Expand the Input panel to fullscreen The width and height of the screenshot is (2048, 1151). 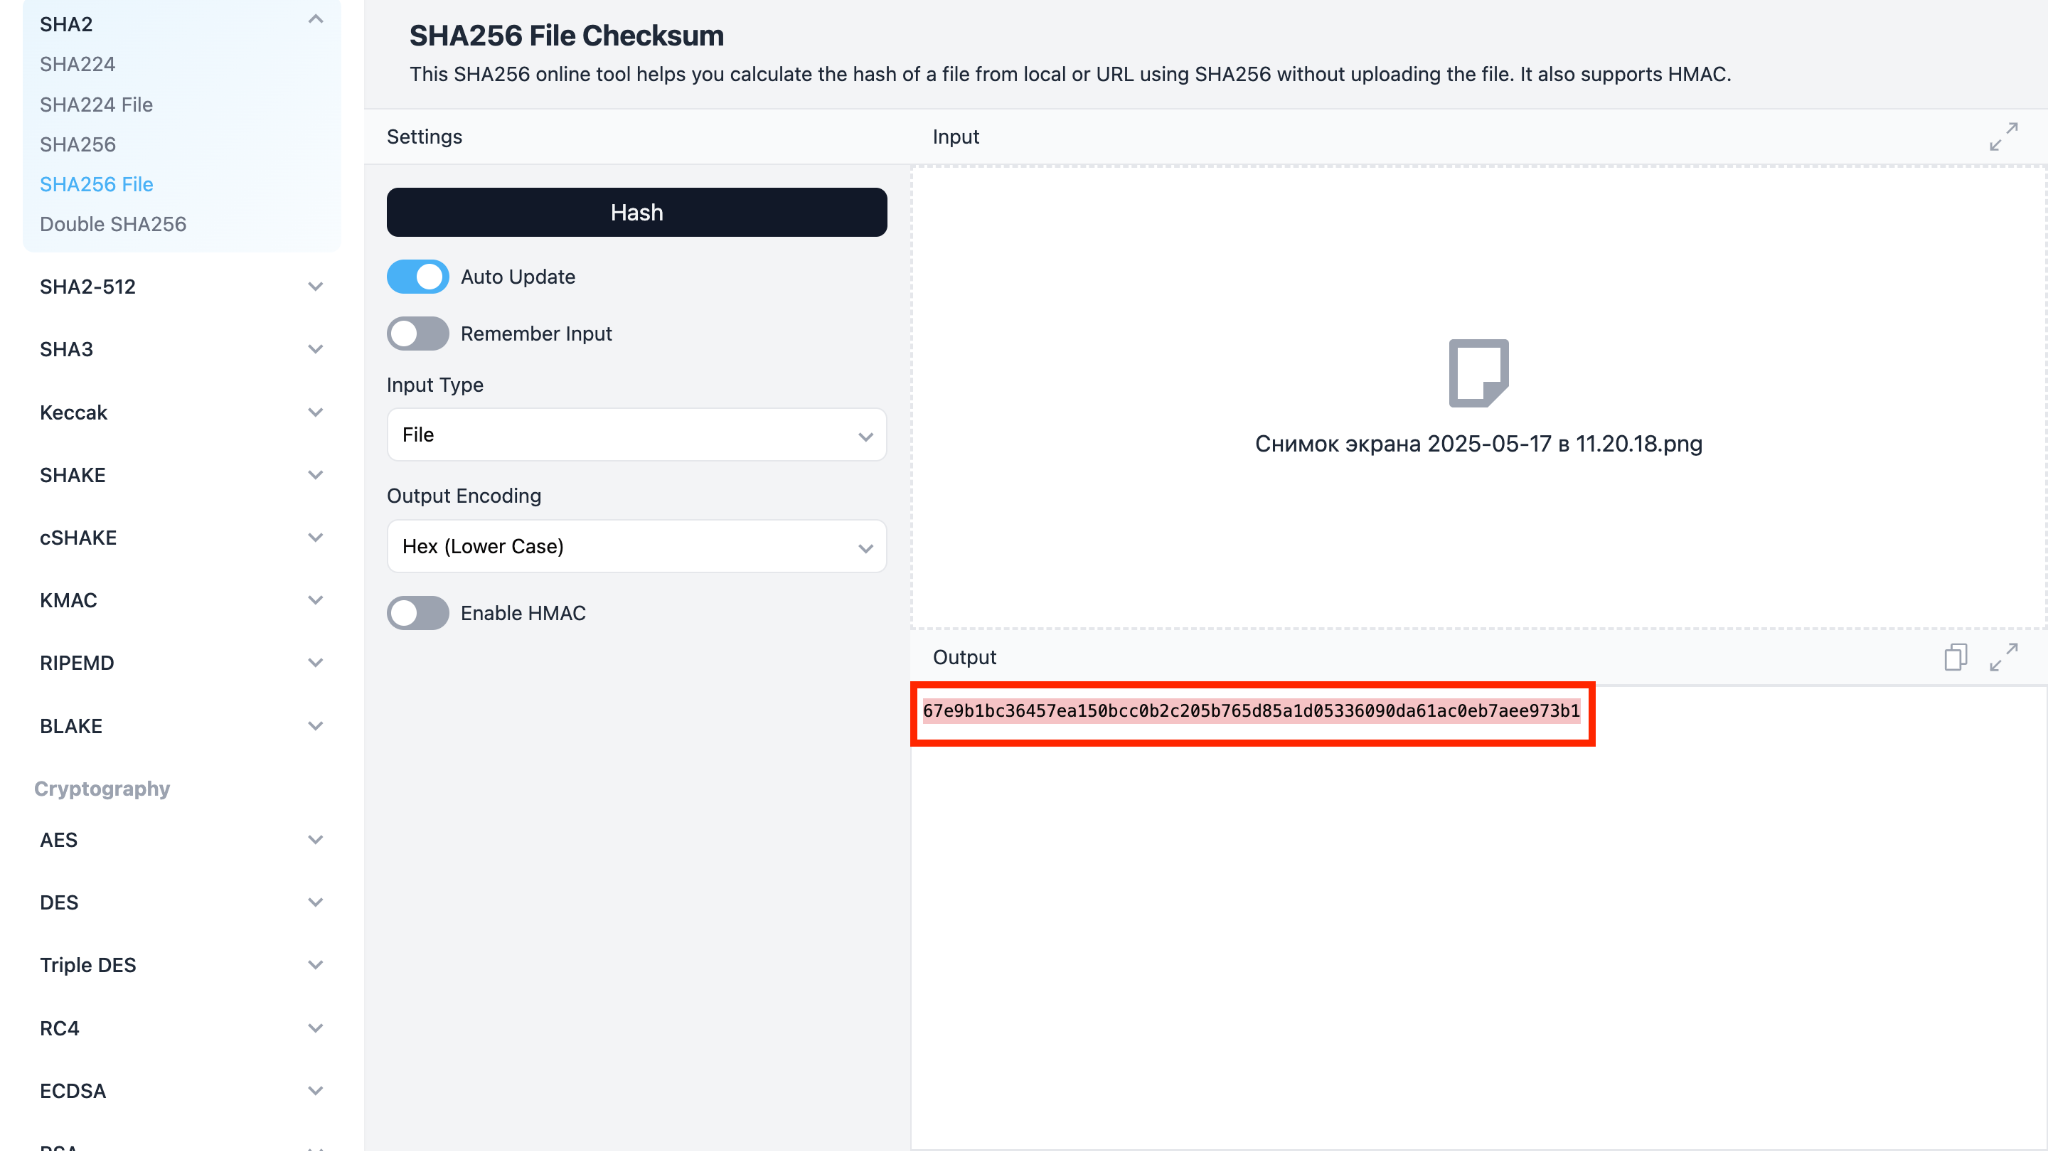click(2003, 137)
